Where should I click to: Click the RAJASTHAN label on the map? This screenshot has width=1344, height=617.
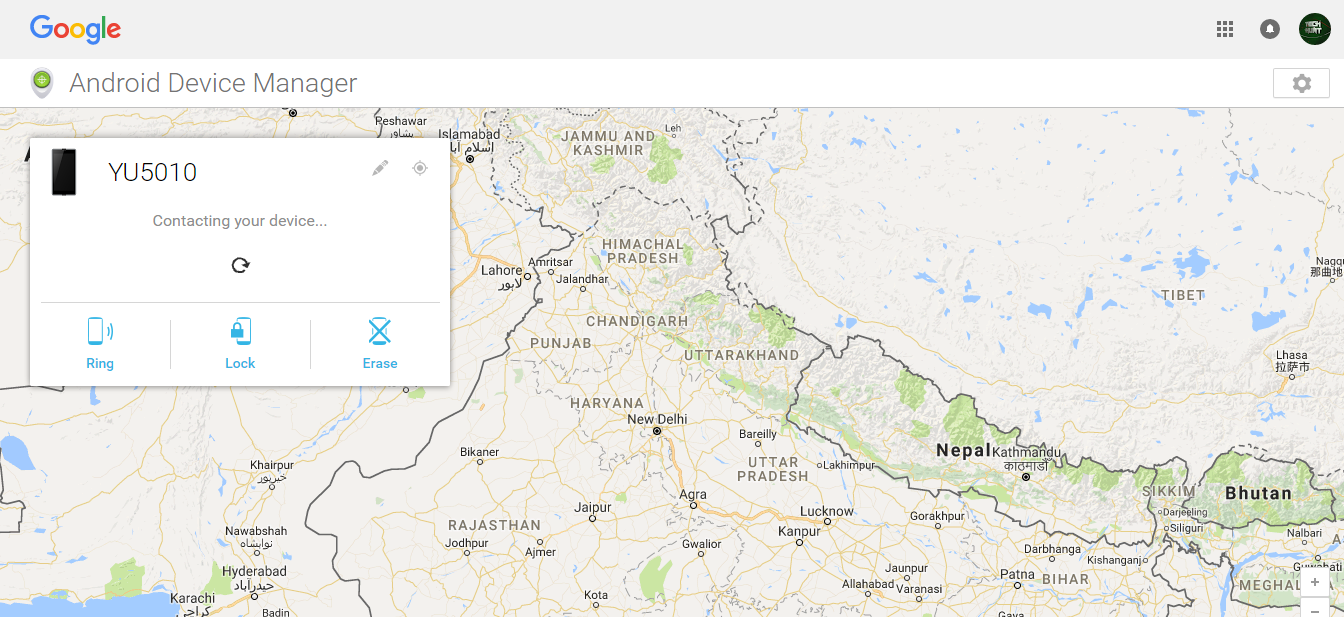coord(494,525)
